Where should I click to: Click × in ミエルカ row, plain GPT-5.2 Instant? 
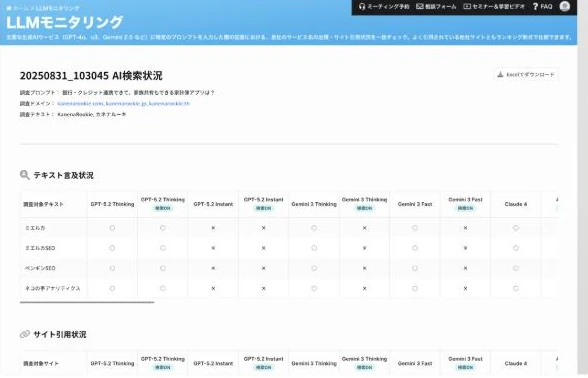[213, 228]
